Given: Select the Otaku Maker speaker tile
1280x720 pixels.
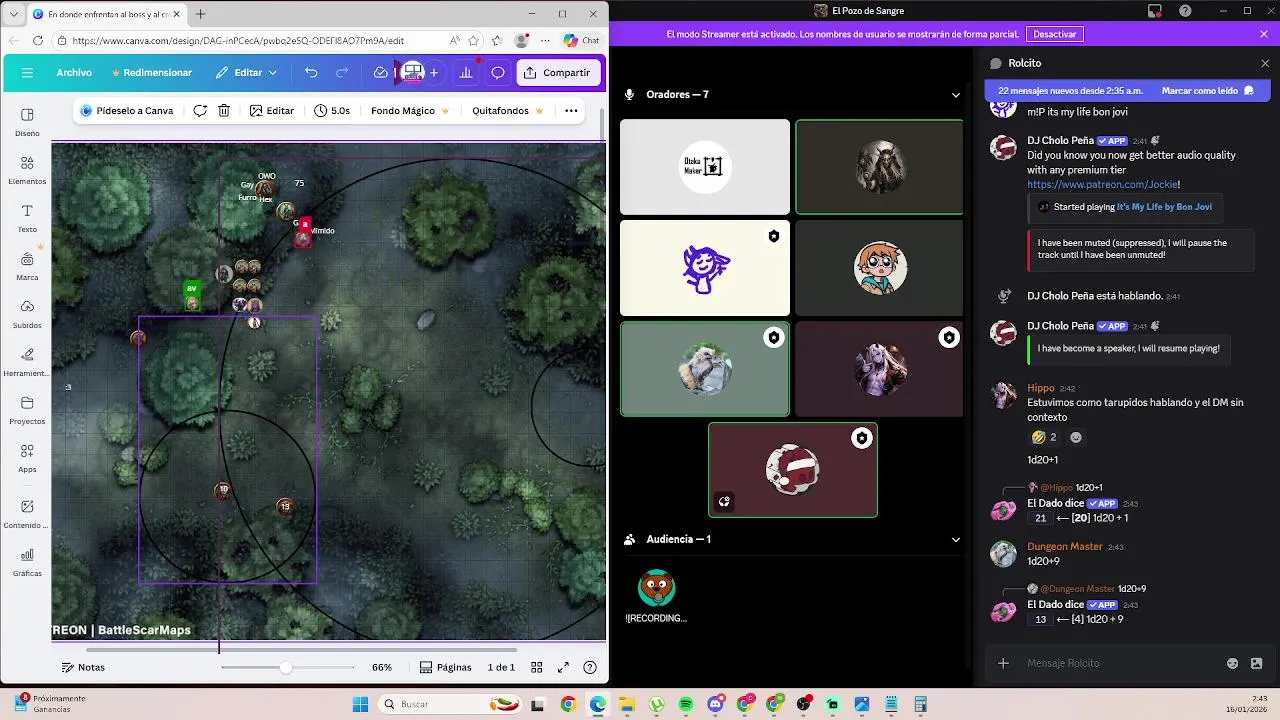Looking at the screenshot, I should pyautogui.click(x=705, y=167).
